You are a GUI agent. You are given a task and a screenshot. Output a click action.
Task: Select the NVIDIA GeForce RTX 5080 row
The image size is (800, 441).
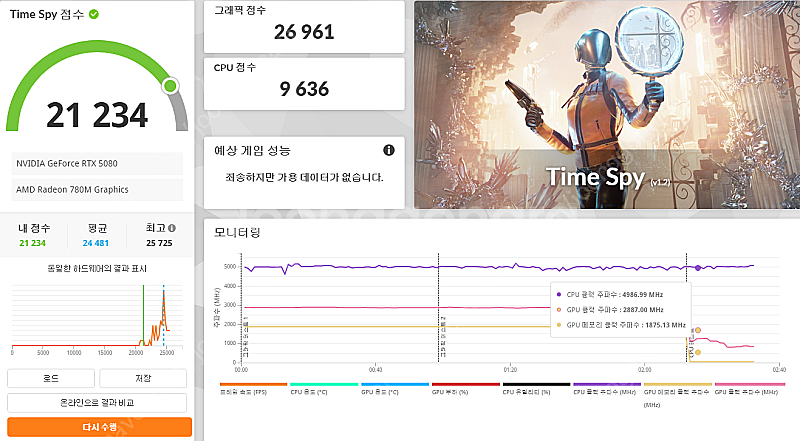97,163
